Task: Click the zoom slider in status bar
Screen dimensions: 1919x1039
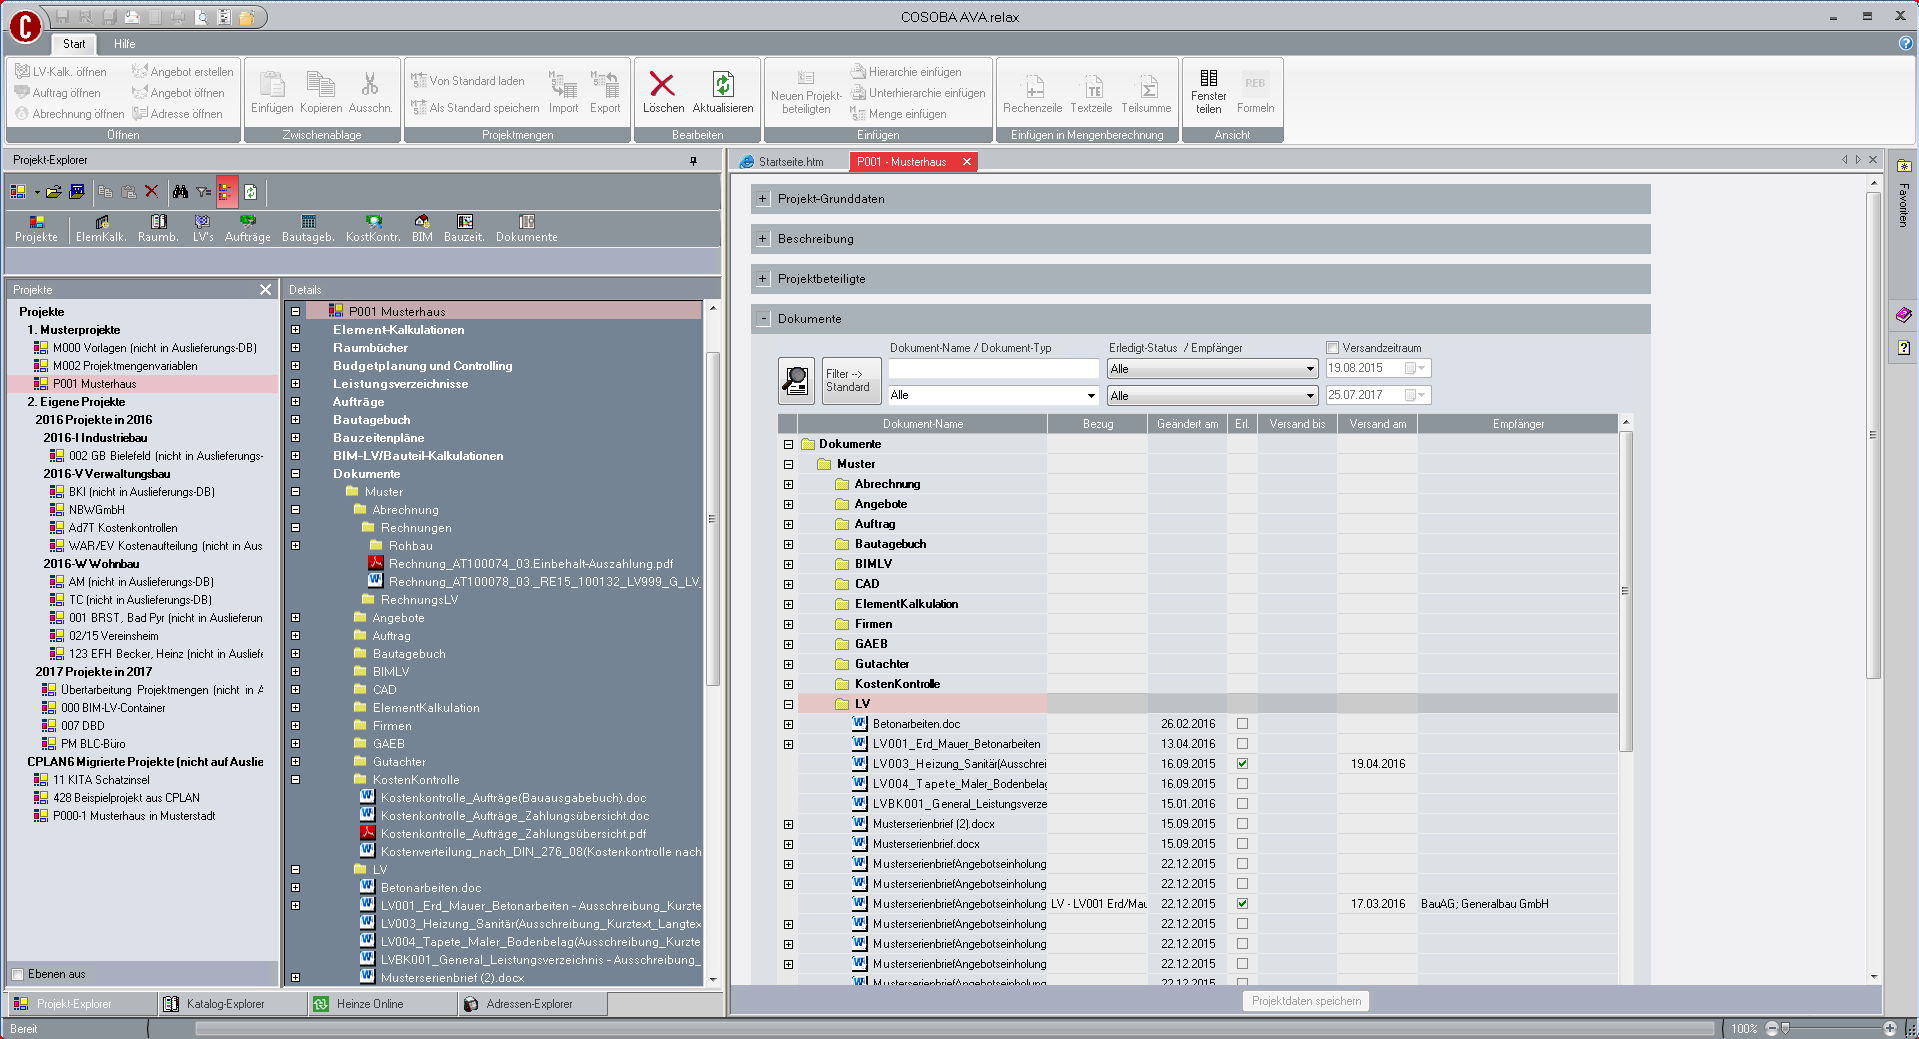Action: (1786, 1028)
